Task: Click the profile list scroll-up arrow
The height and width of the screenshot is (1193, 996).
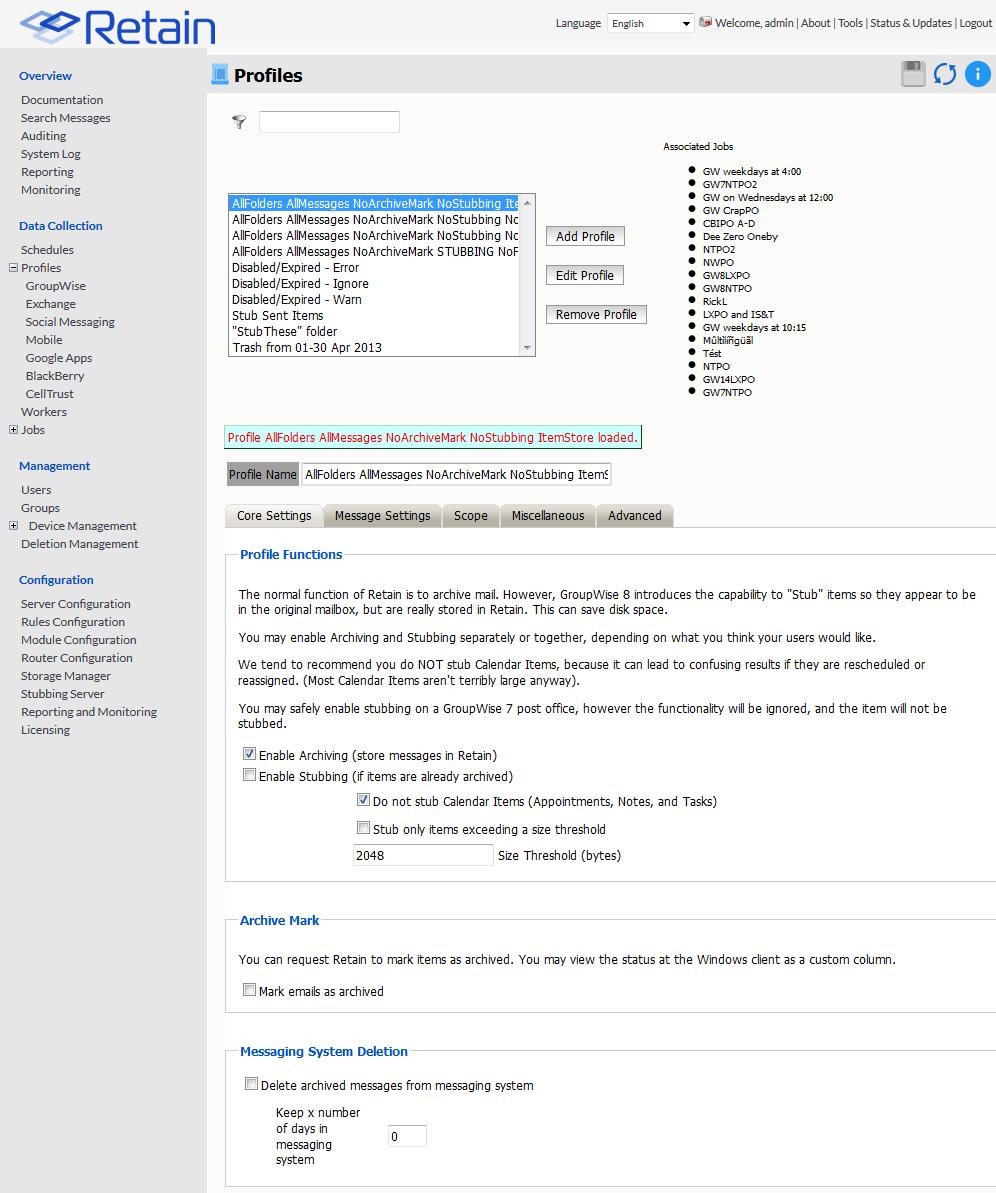Action: click(527, 203)
